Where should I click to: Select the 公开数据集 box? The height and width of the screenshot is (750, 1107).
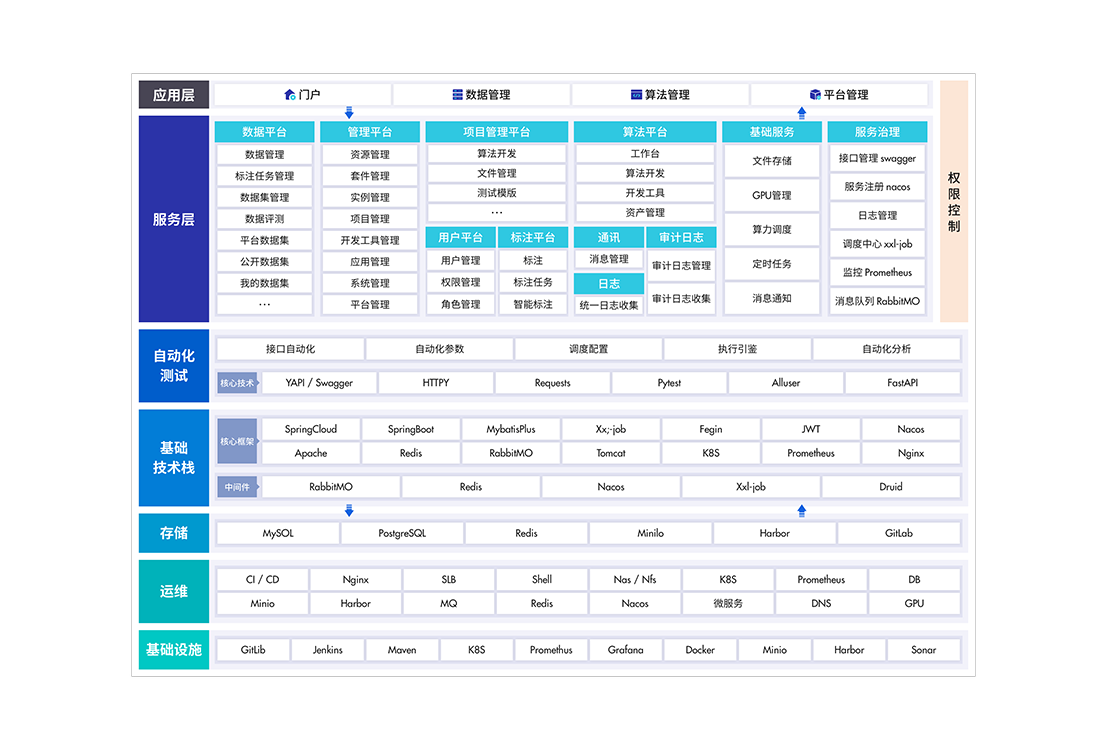pos(265,262)
